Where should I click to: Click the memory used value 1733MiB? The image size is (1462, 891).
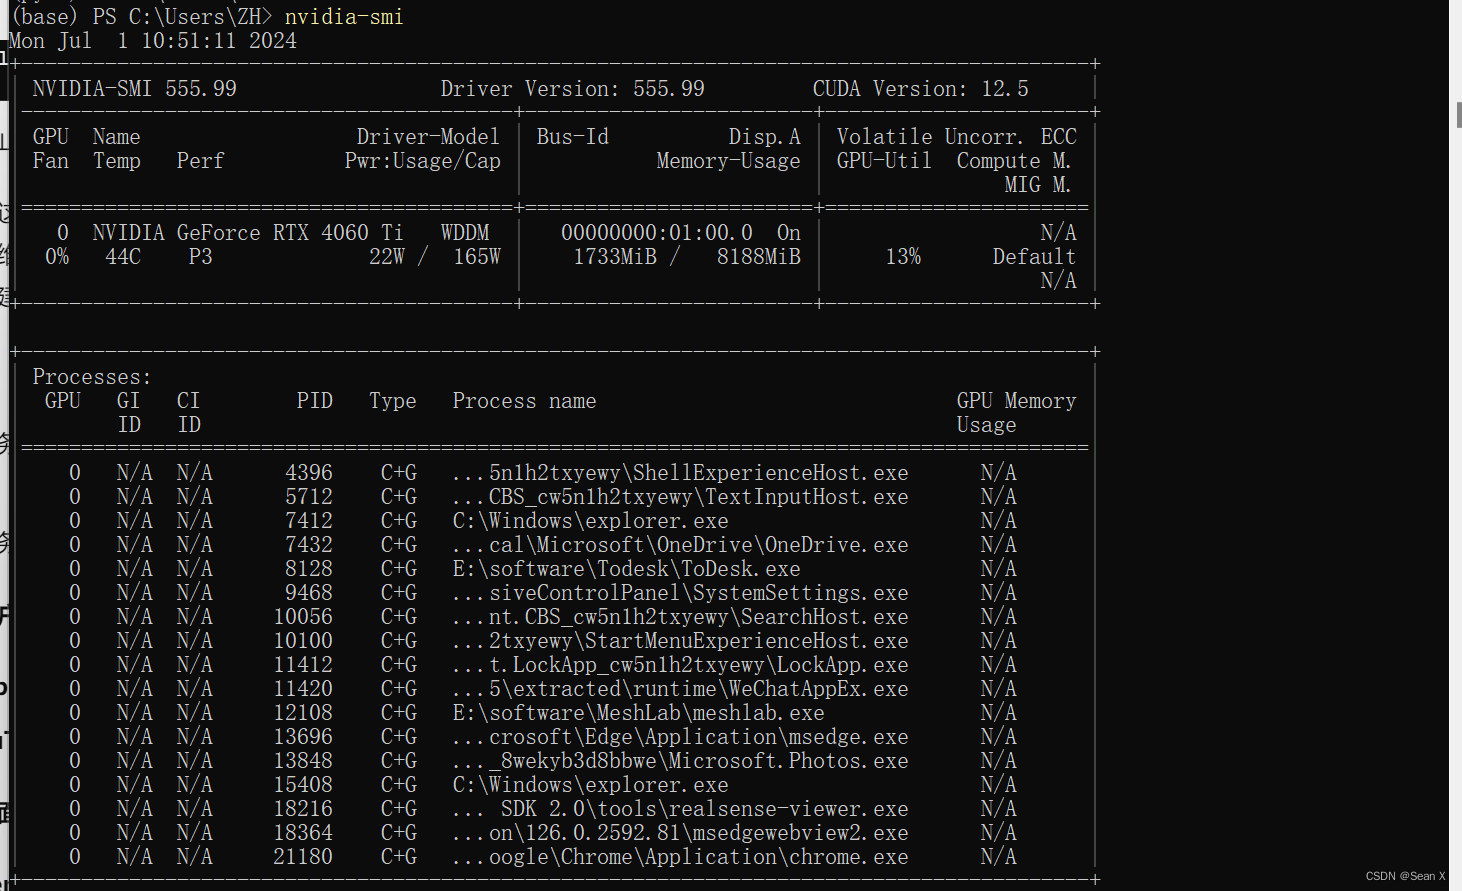tap(615, 257)
